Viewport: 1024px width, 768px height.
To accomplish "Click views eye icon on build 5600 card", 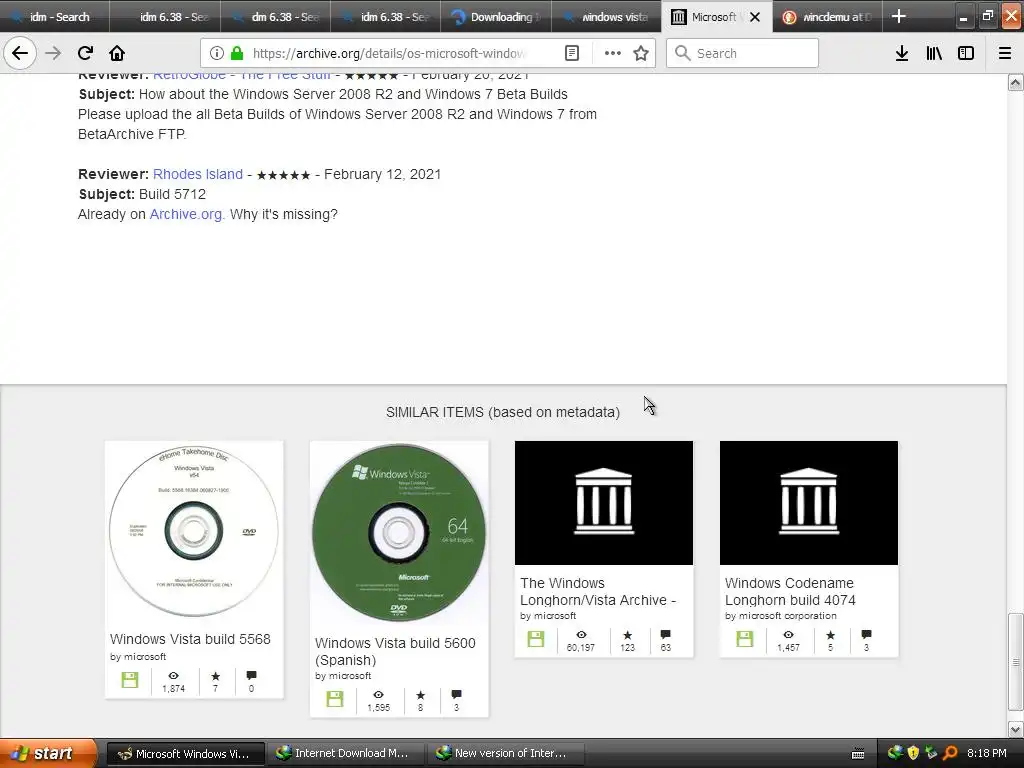I will [378, 695].
